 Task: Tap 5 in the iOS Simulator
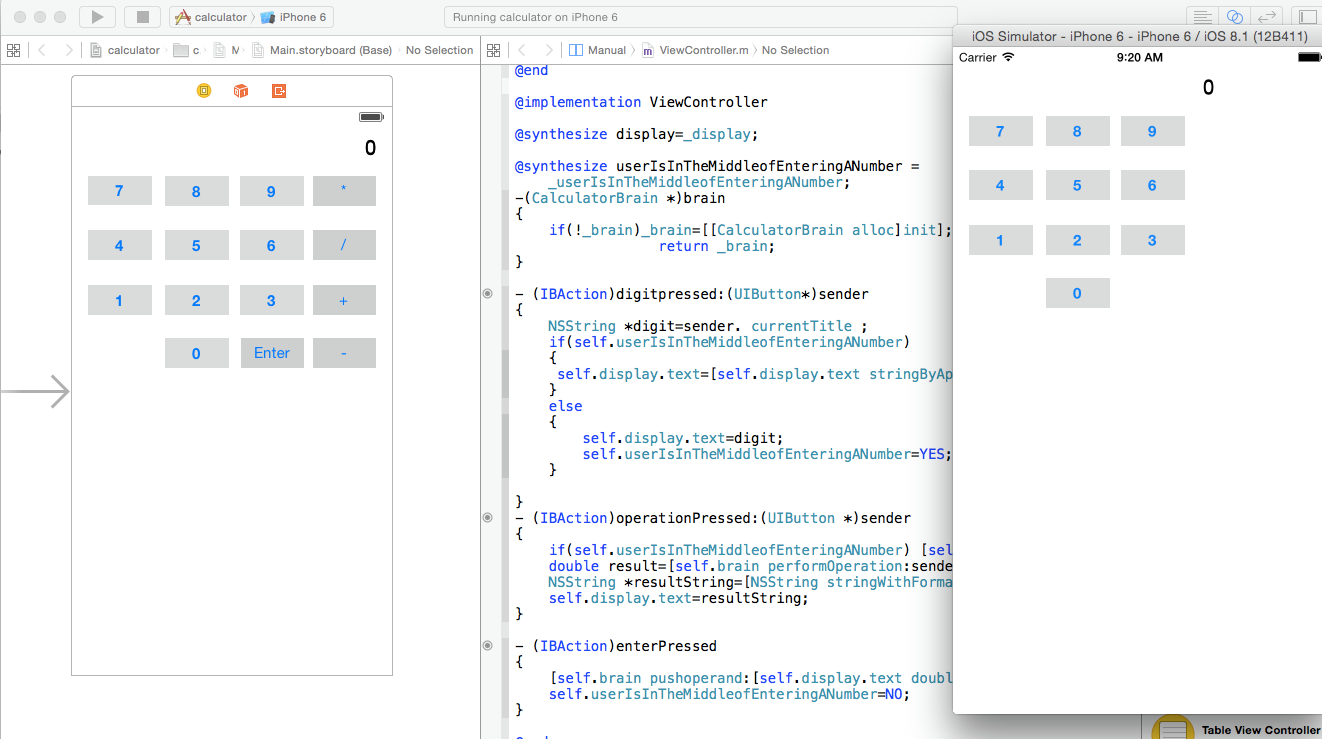point(1077,185)
